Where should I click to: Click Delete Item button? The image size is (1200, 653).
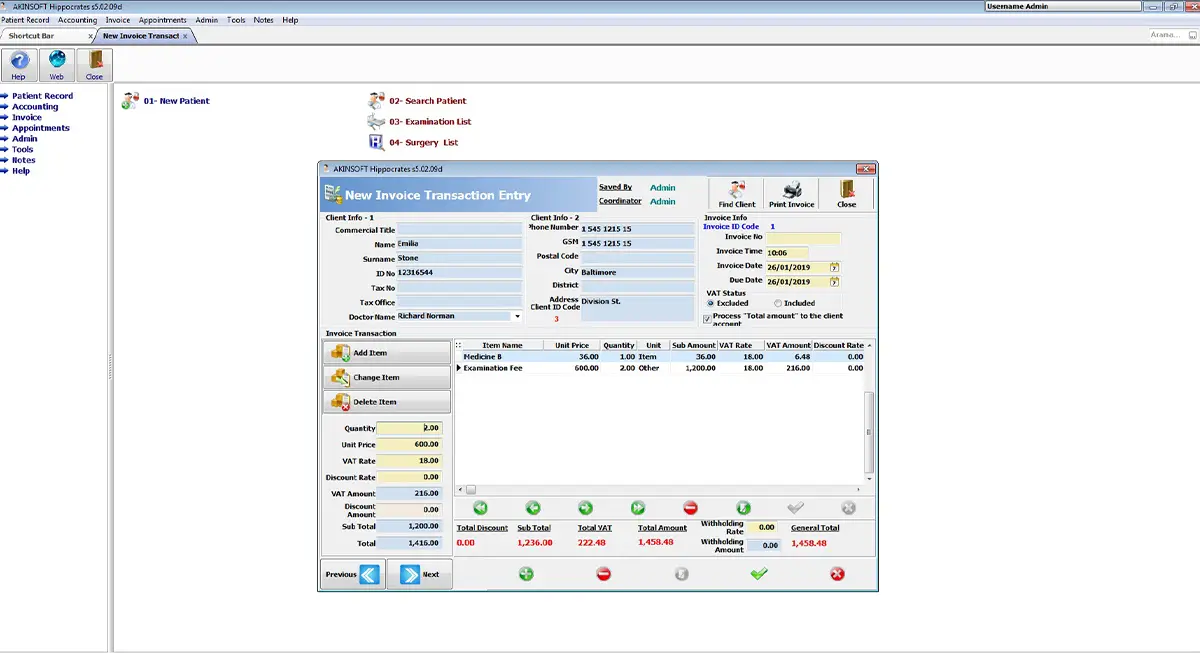point(387,402)
